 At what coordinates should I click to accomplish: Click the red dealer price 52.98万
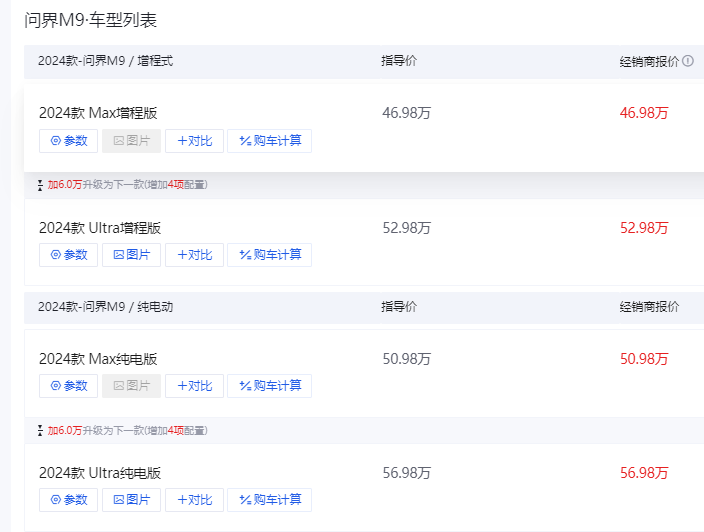[x=644, y=228]
